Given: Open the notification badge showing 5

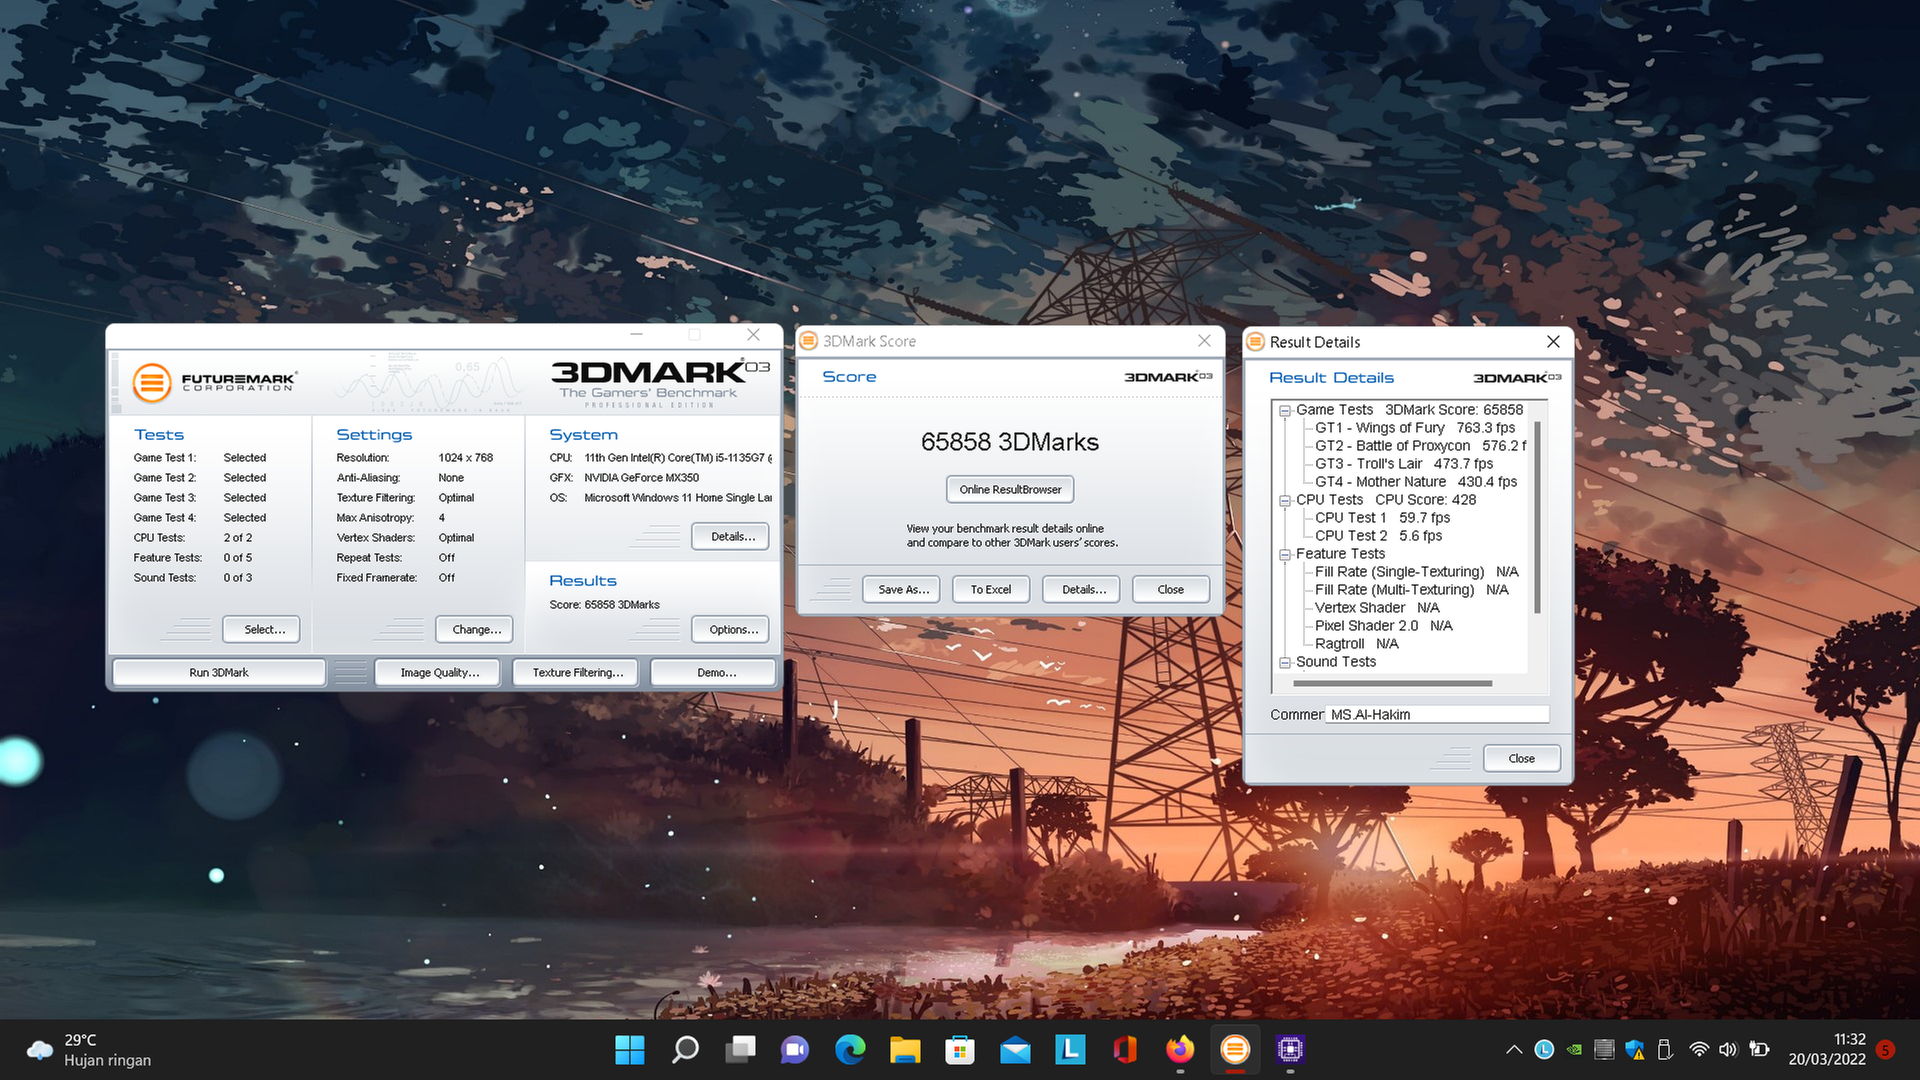Looking at the screenshot, I should (x=1886, y=1049).
